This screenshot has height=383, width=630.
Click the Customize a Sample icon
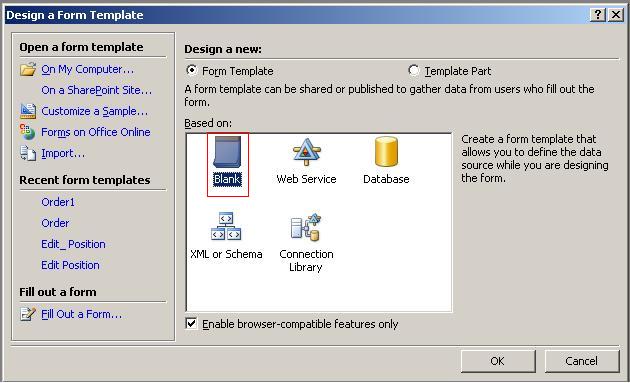coord(28,111)
